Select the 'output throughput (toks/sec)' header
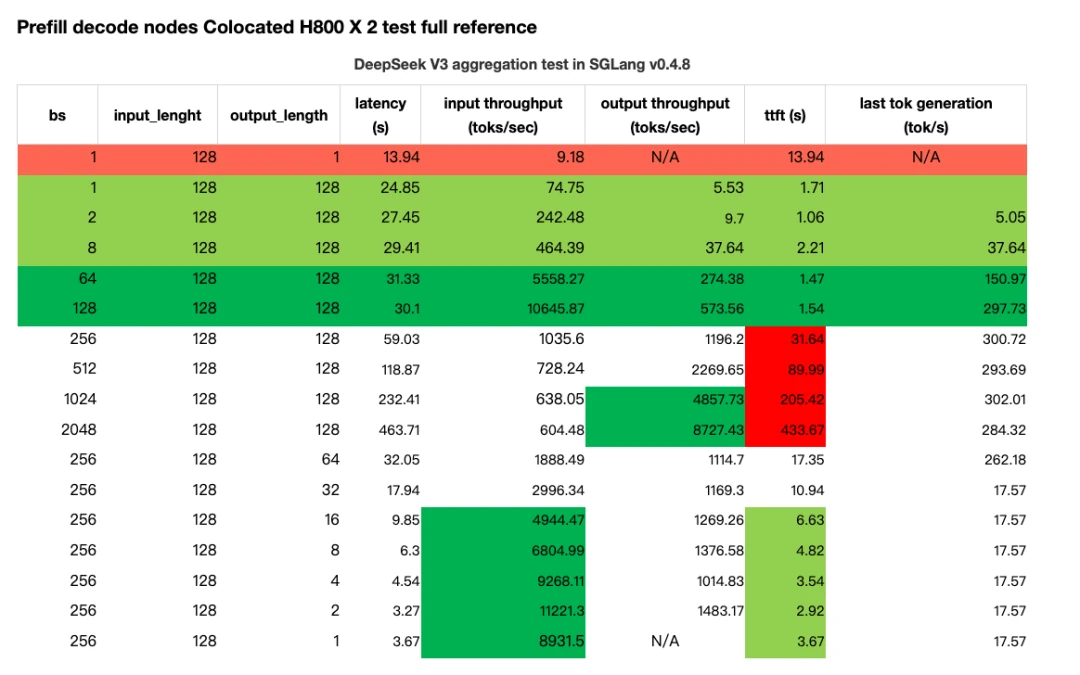This screenshot has width=1080, height=675. click(x=665, y=115)
